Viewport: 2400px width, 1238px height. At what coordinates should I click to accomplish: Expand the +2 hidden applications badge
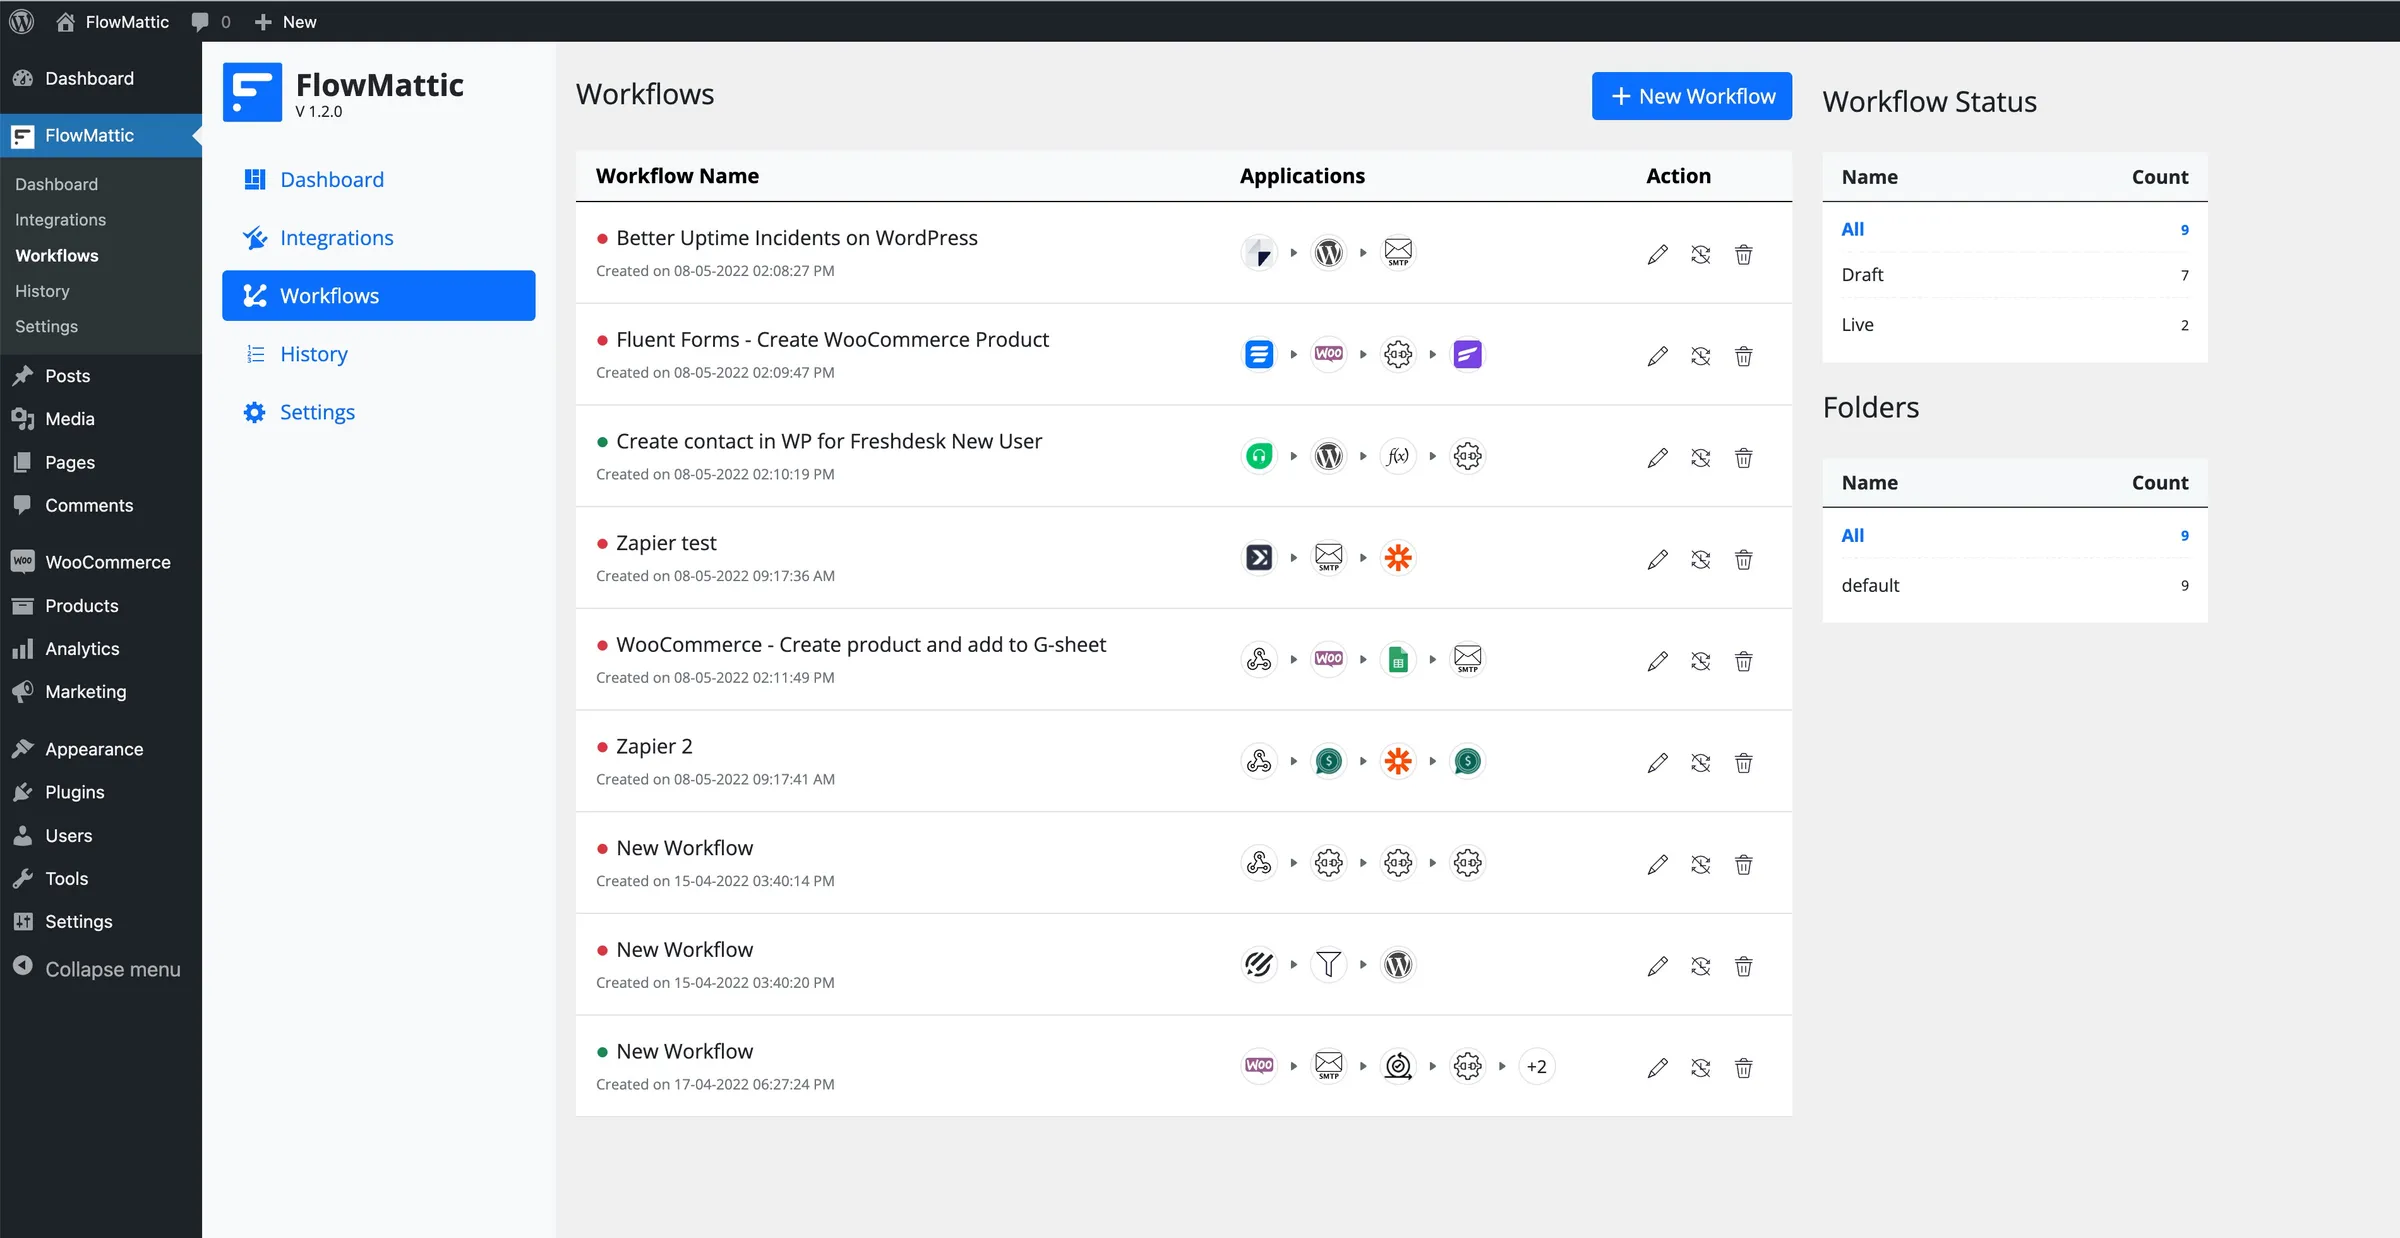[x=1537, y=1067]
